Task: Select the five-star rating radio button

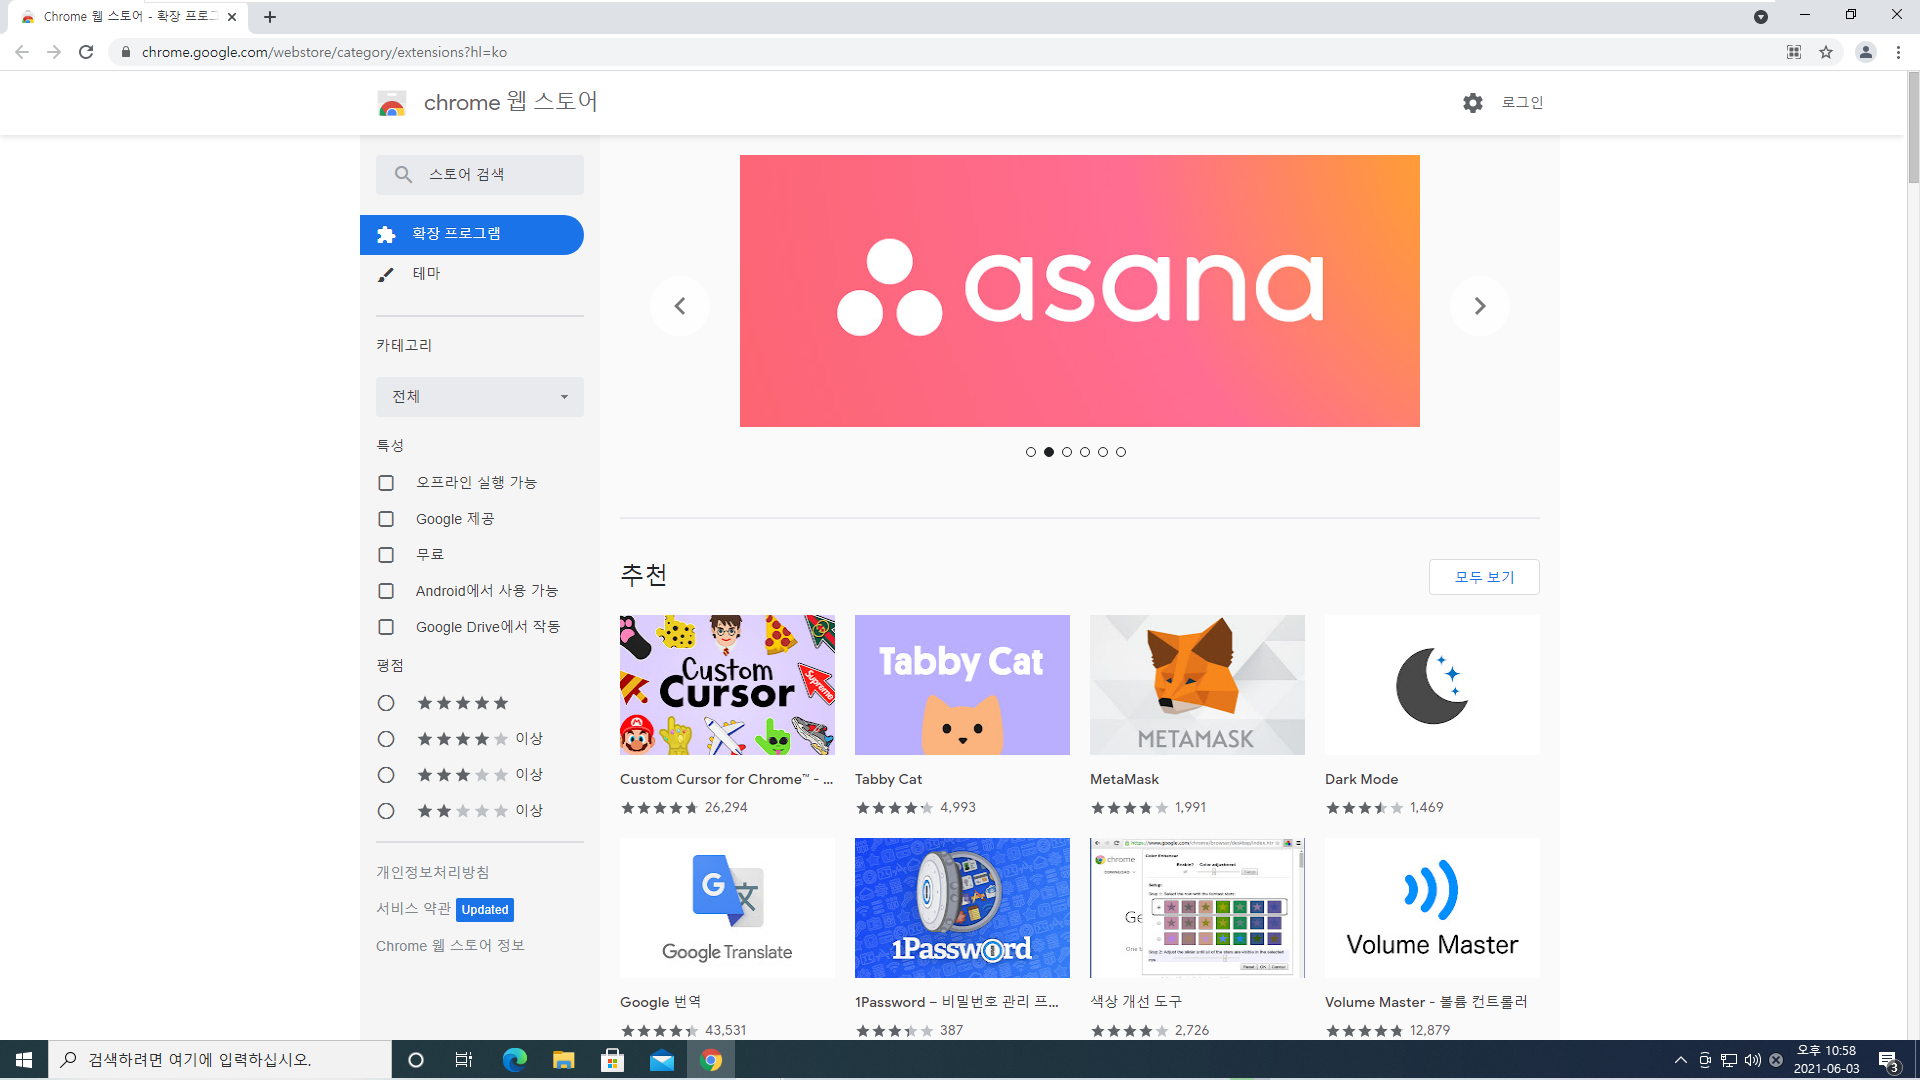Action: click(386, 703)
